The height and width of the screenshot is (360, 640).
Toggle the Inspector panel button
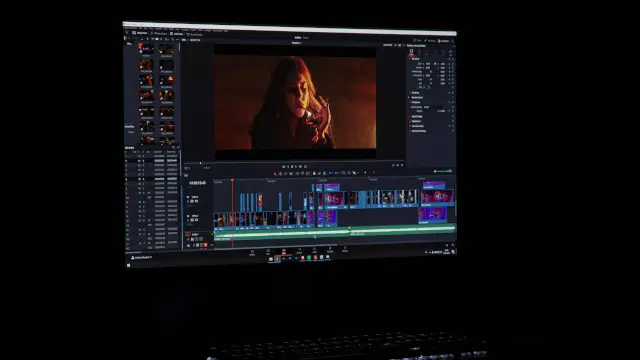pos(443,41)
